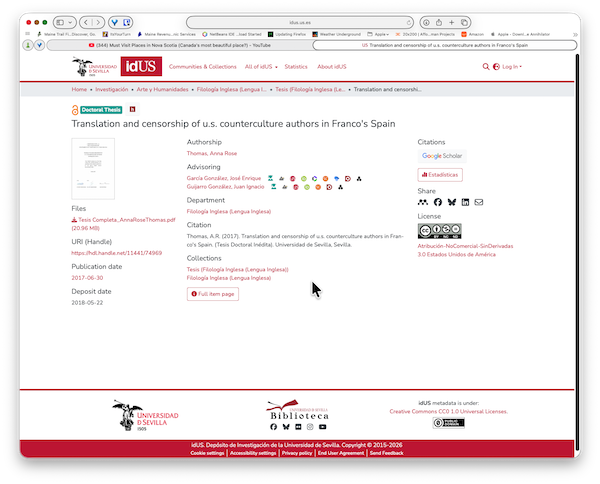The height and width of the screenshot is (484, 600).
Task: Share the item on Bluesky
Action: click(x=452, y=202)
